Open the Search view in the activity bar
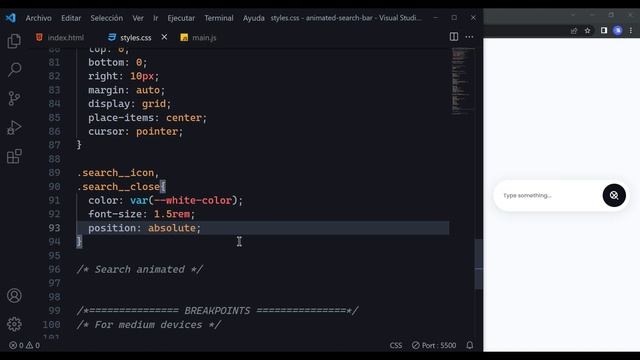The width and height of the screenshot is (640, 360). tap(14, 69)
